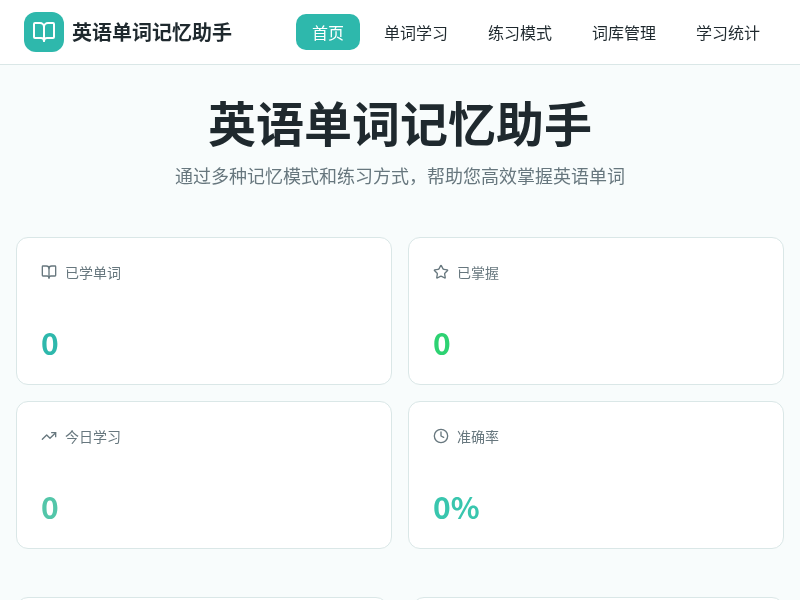The width and height of the screenshot is (800, 600).
Task: Click the book icon on the 已学单词 card
Action: 48,272
